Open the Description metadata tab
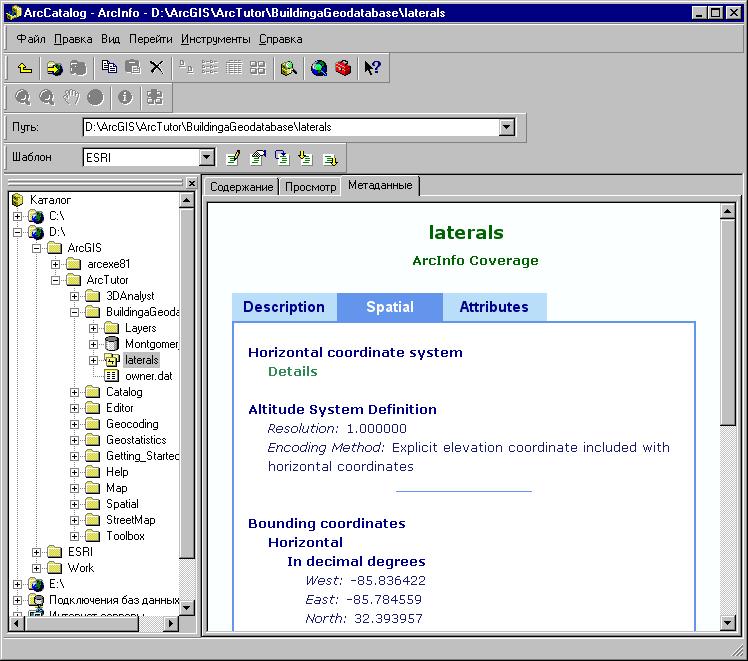748x661 pixels. (284, 307)
